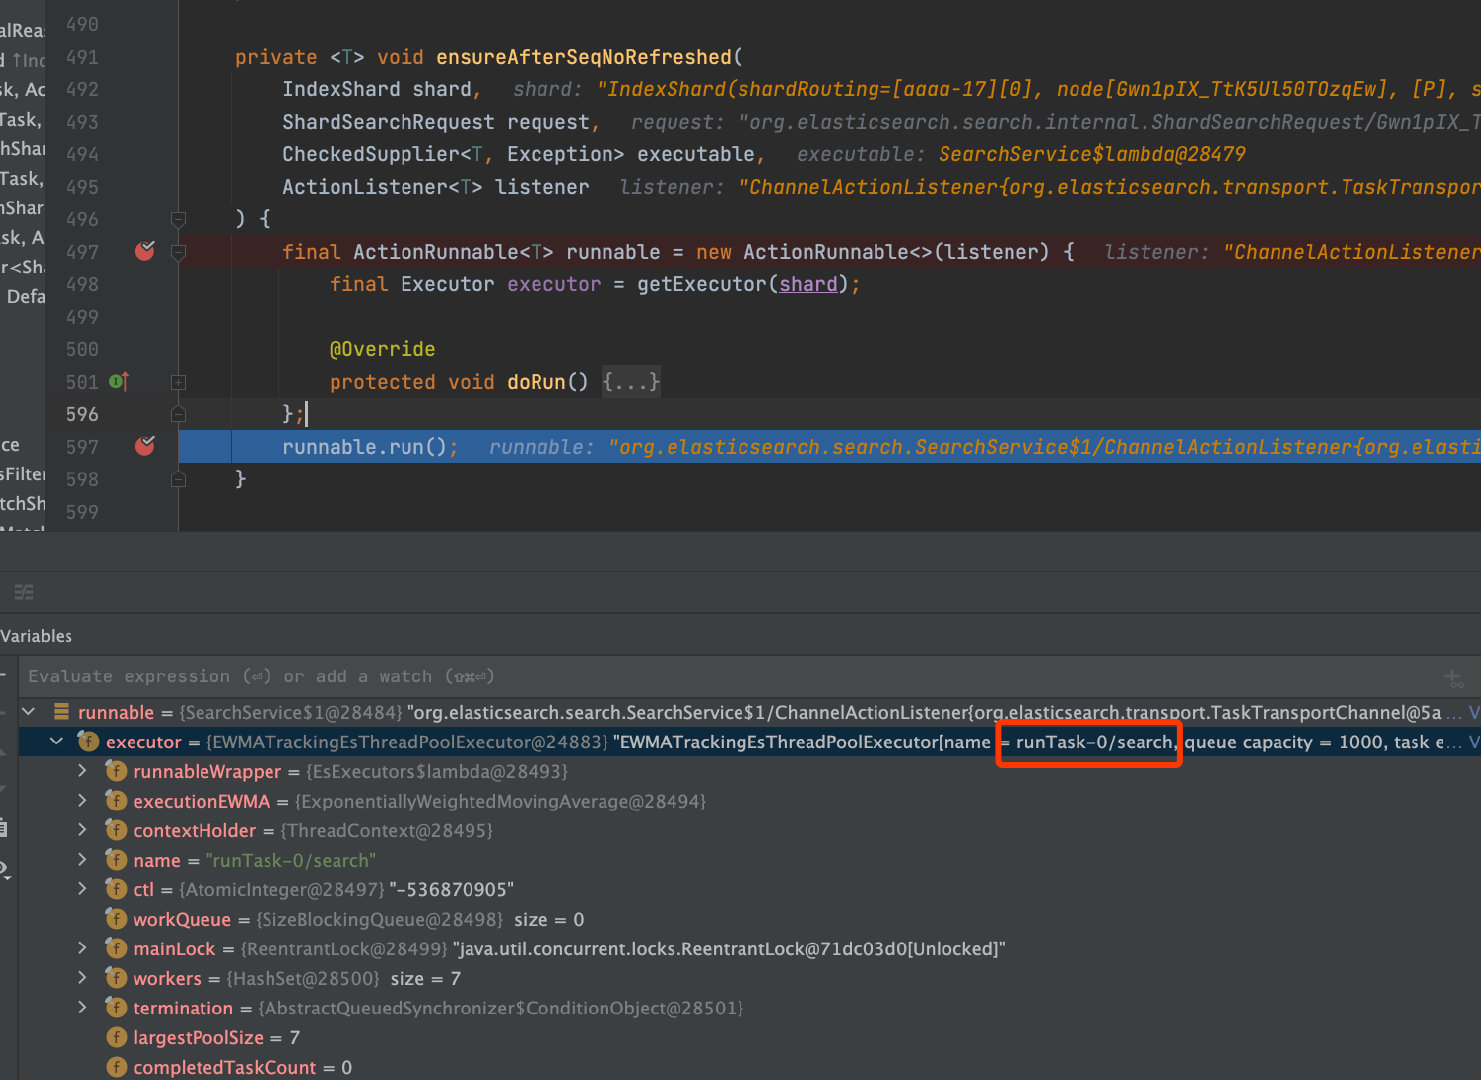Image resolution: width=1481 pixels, height=1080 pixels.
Task: Click line number 492 in the gutter
Action: (x=82, y=89)
